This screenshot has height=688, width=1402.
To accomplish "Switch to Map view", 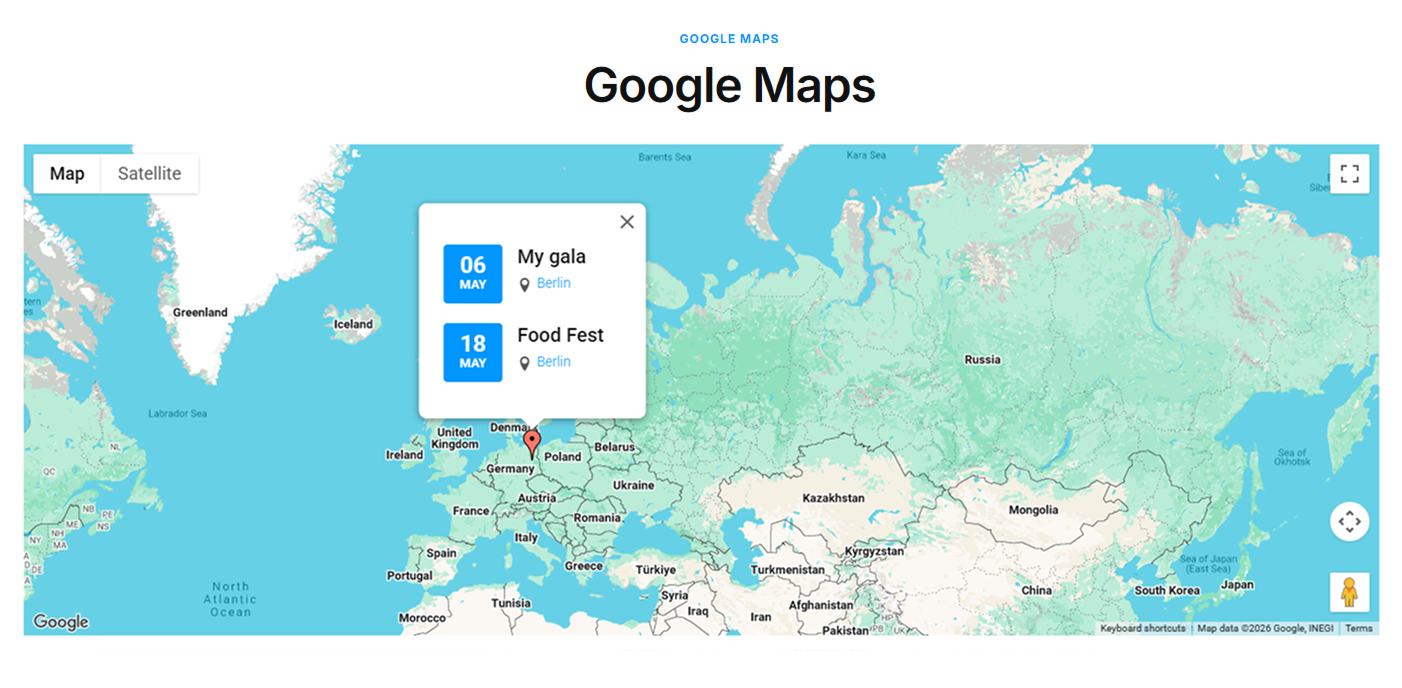I will pos(67,174).
